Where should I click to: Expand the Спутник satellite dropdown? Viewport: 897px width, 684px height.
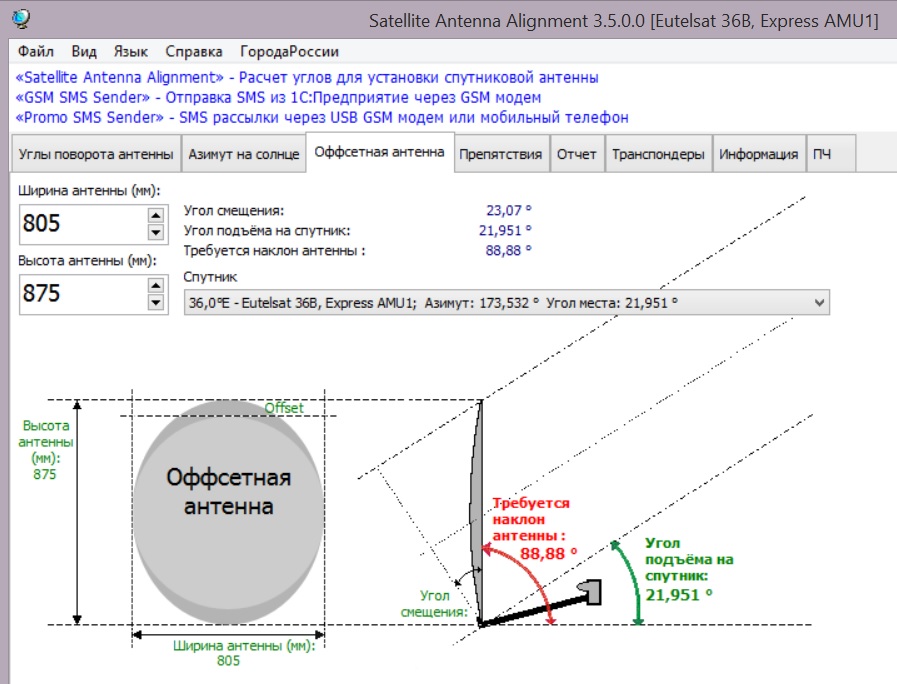(x=820, y=302)
